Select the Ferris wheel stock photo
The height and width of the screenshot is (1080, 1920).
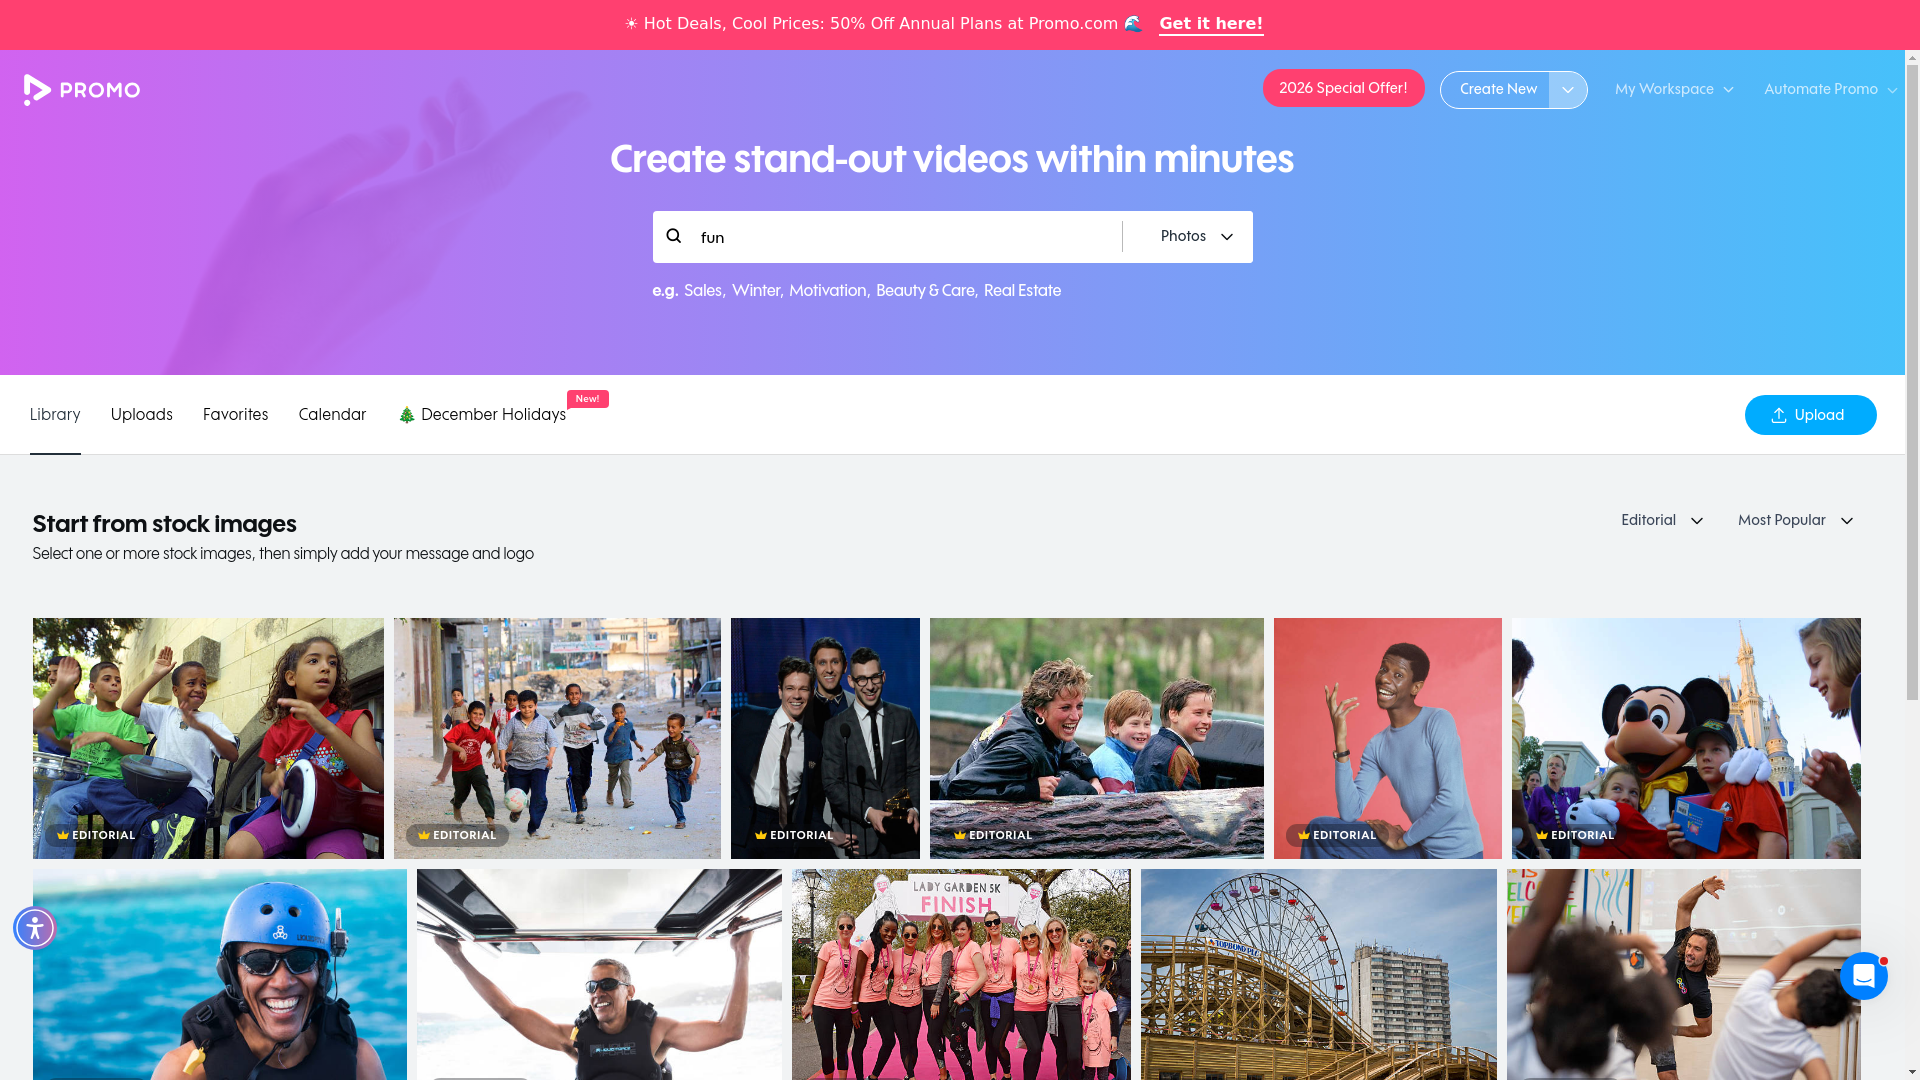1319,974
